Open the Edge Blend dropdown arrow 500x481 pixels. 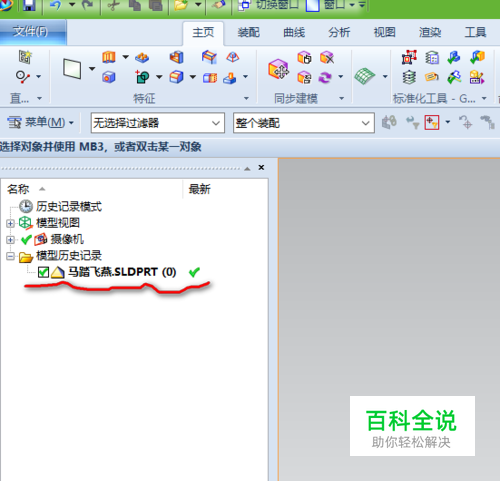pyautogui.click(x=192, y=77)
